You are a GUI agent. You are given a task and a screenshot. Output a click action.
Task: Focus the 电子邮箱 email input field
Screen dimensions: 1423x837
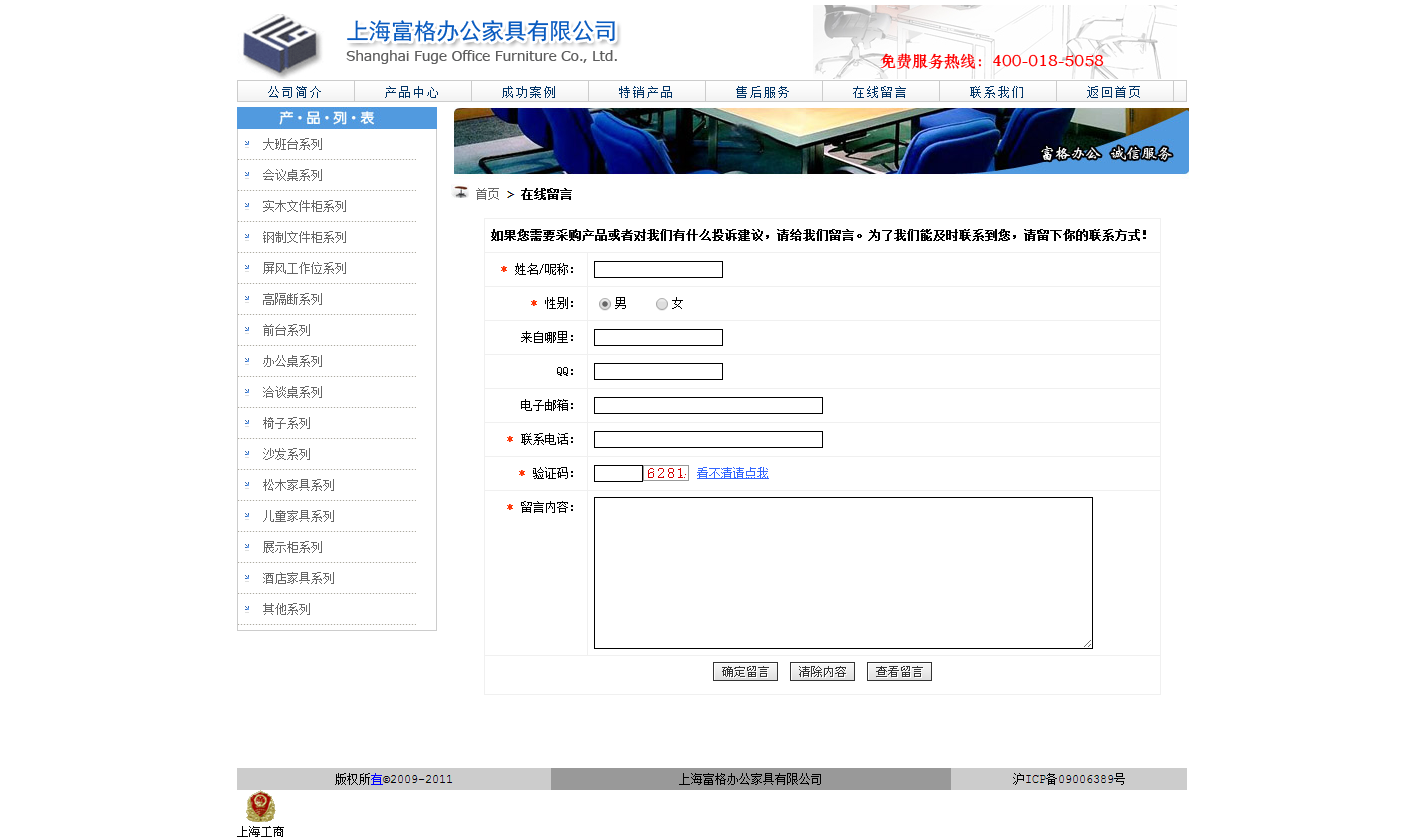(x=708, y=406)
